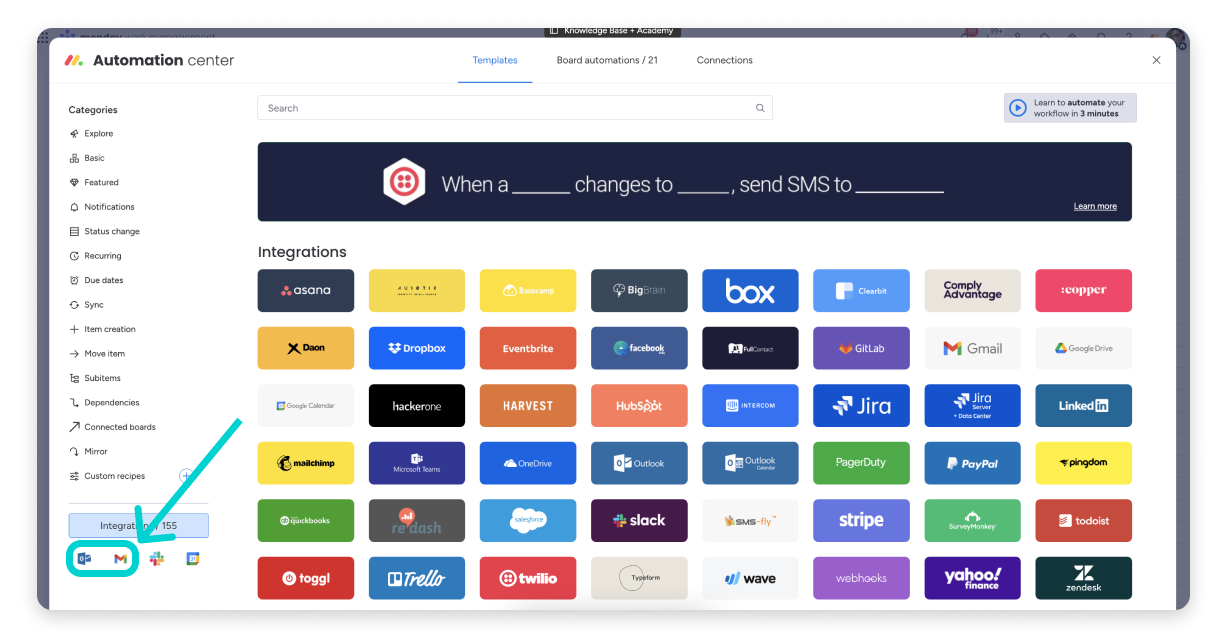Screen dimensions: 1227x638
Task: Open the PayPal integration tile
Action: (x=973, y=463)
